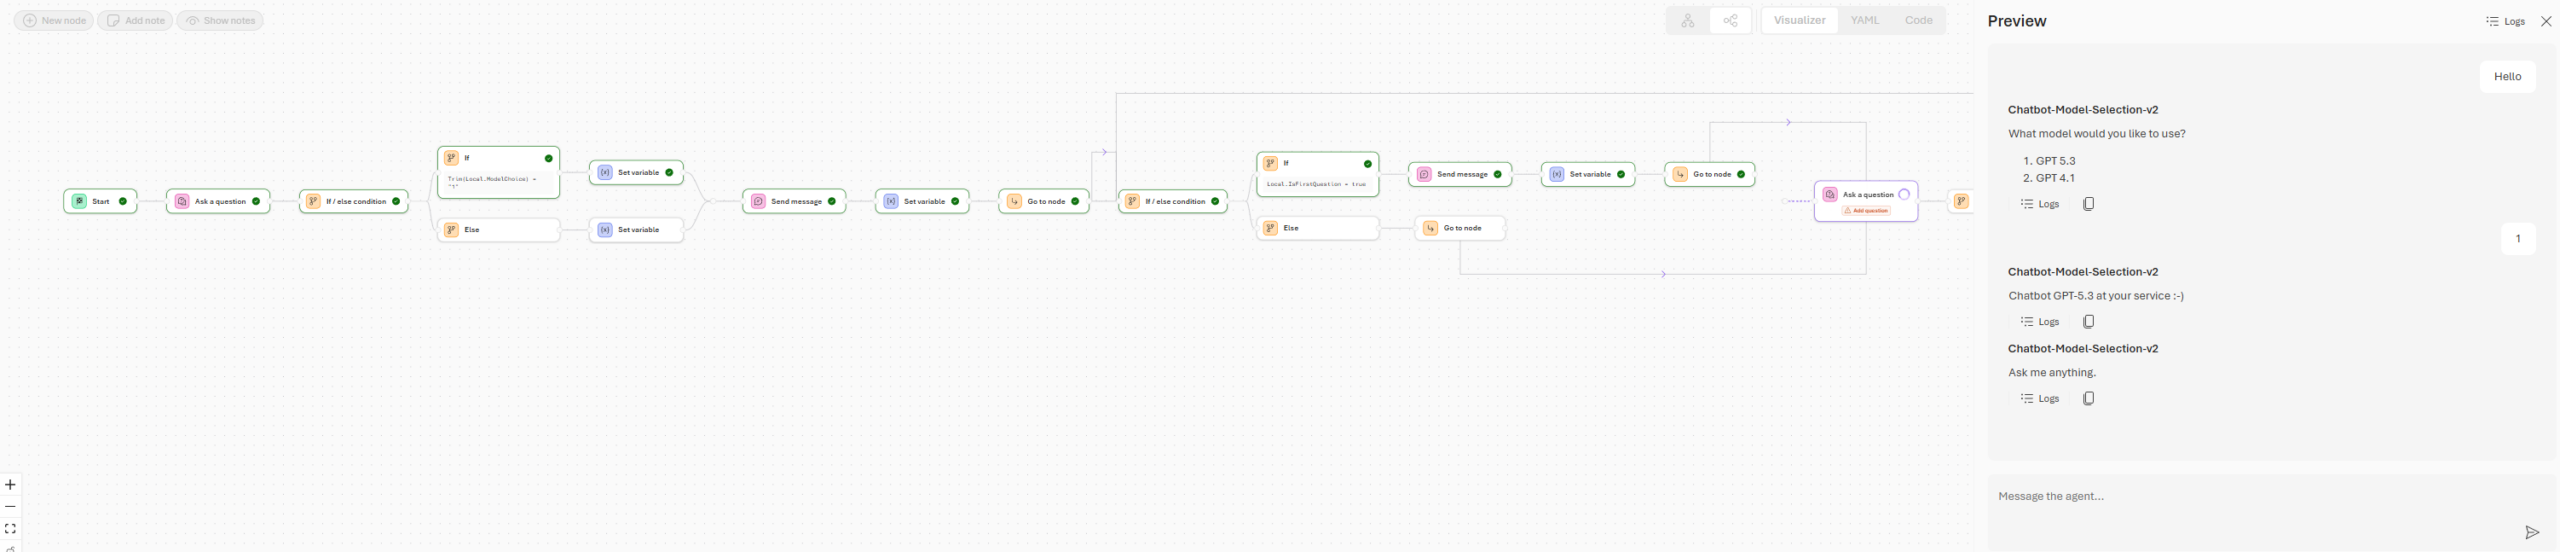The image size is (2560, 552).
Task: Select the If node with Local.IsFirstQuestion condition
Action: click(1317, 174)
